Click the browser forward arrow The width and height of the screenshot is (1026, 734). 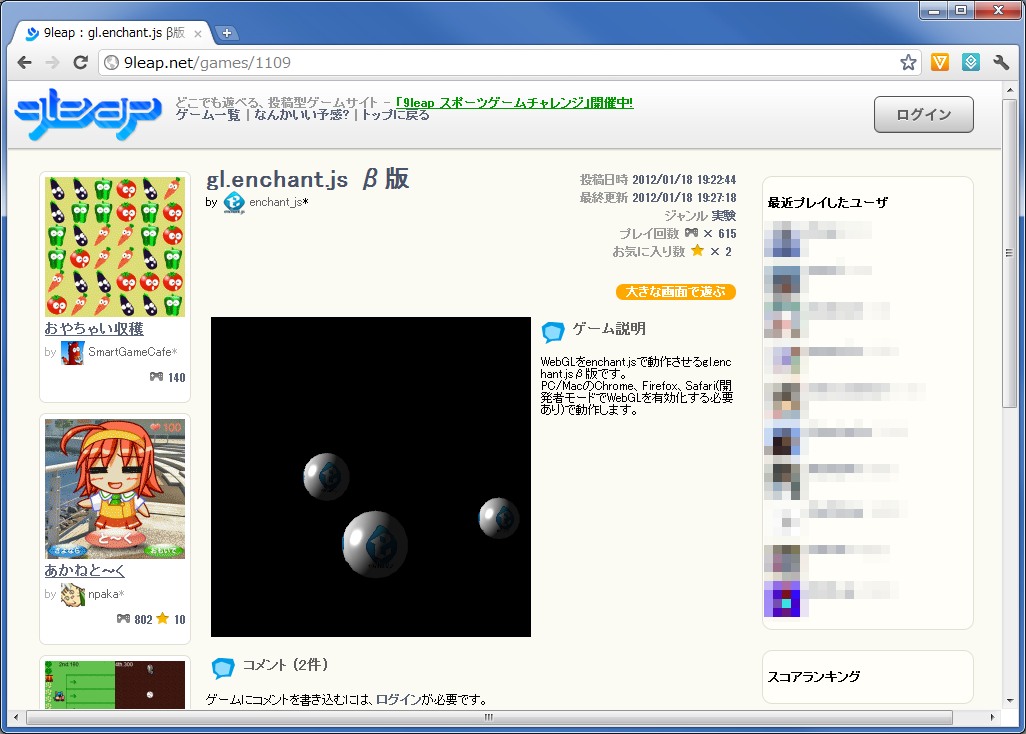pyautogui.click(x=52, y=62)
